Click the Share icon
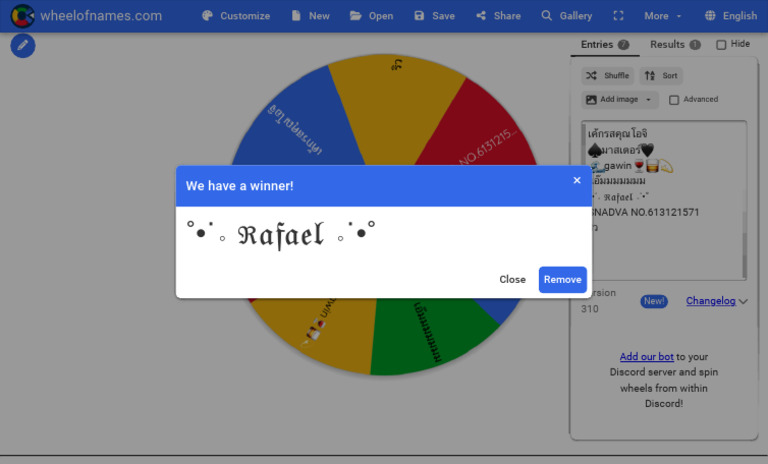Screen dimensions: 768x464 (481, 16)
